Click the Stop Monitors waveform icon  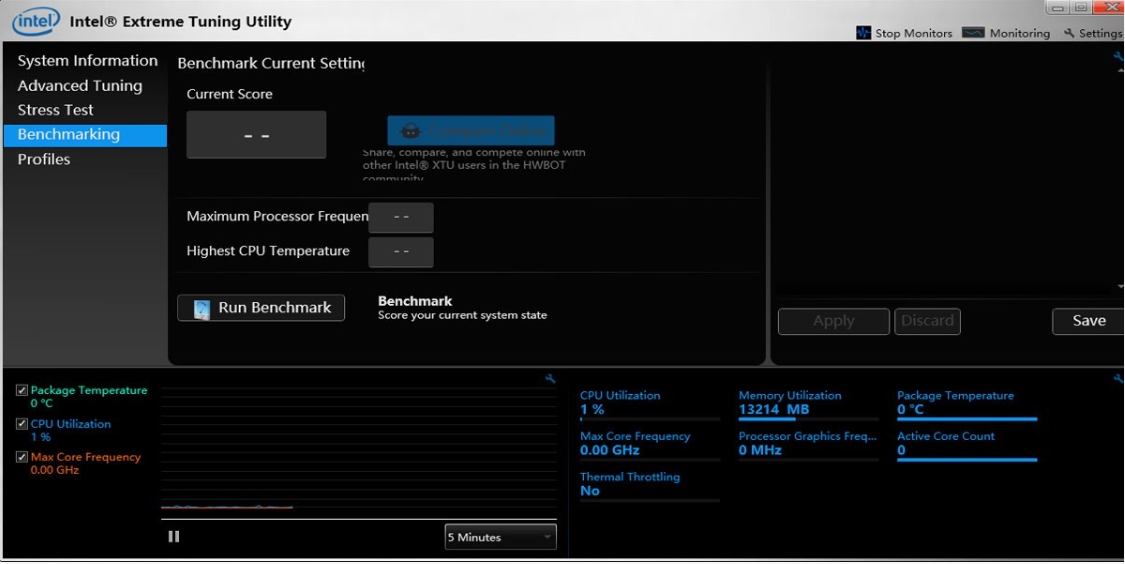(x=863, y=33)
